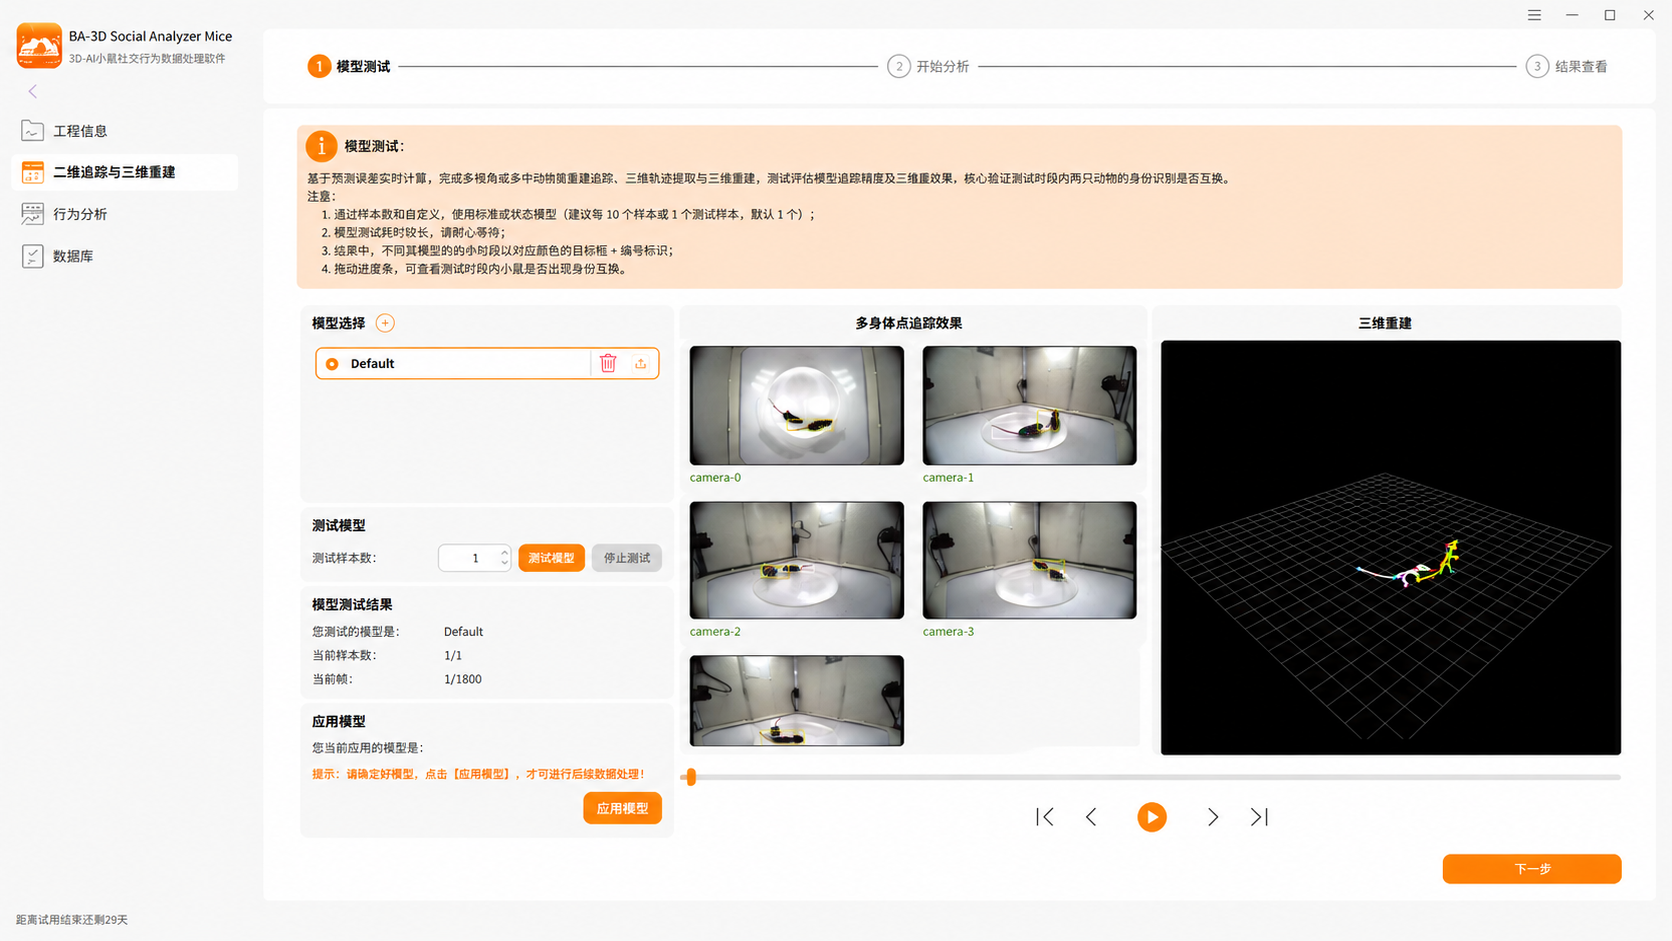The height and width of the screenshot is (941, 1672).
Task: Click the BA-3D Social Analyzer app logo
Action: click(39, 45)
